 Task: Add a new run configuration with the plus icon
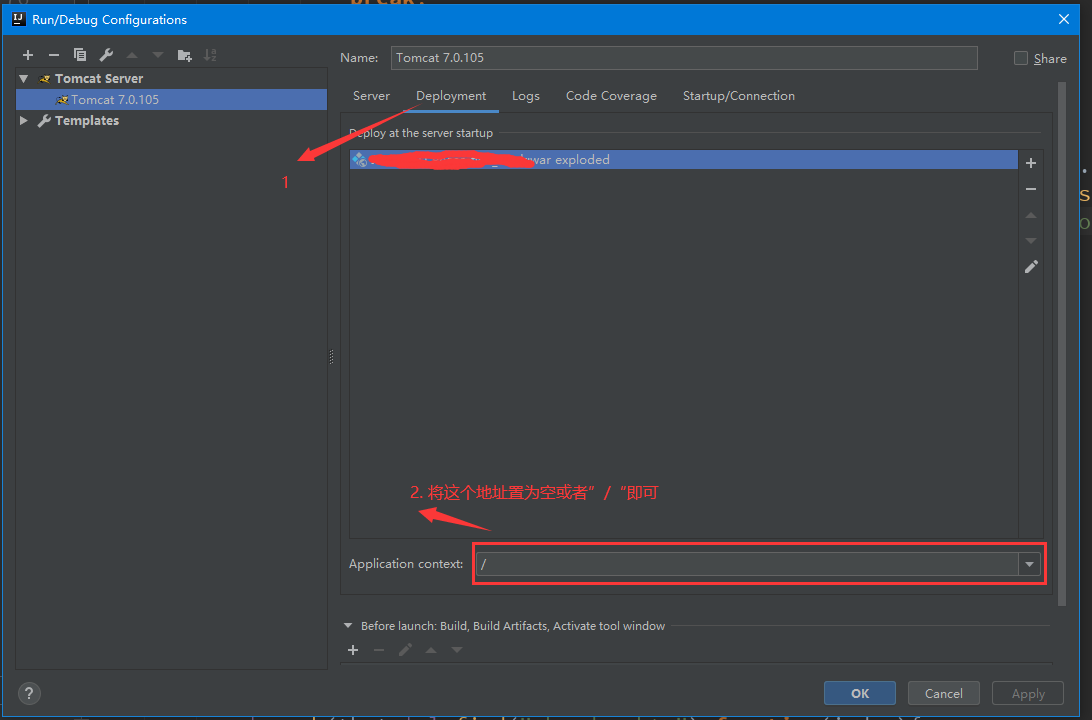pyautogui.click(x=28, y=55)
